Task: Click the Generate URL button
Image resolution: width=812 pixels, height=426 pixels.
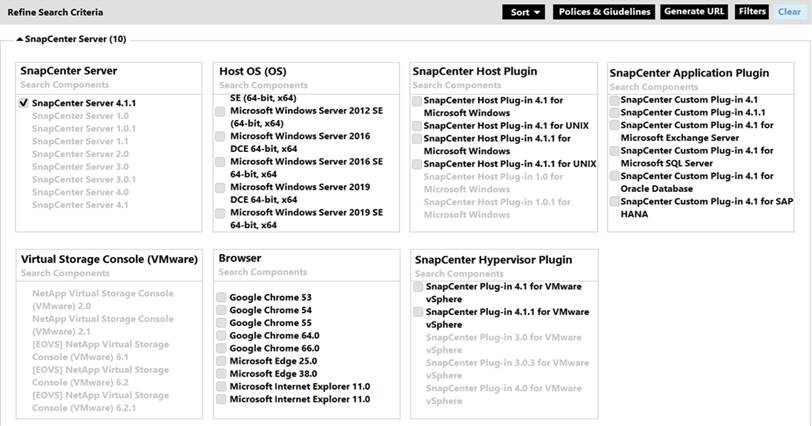Action: coord(694,12)
